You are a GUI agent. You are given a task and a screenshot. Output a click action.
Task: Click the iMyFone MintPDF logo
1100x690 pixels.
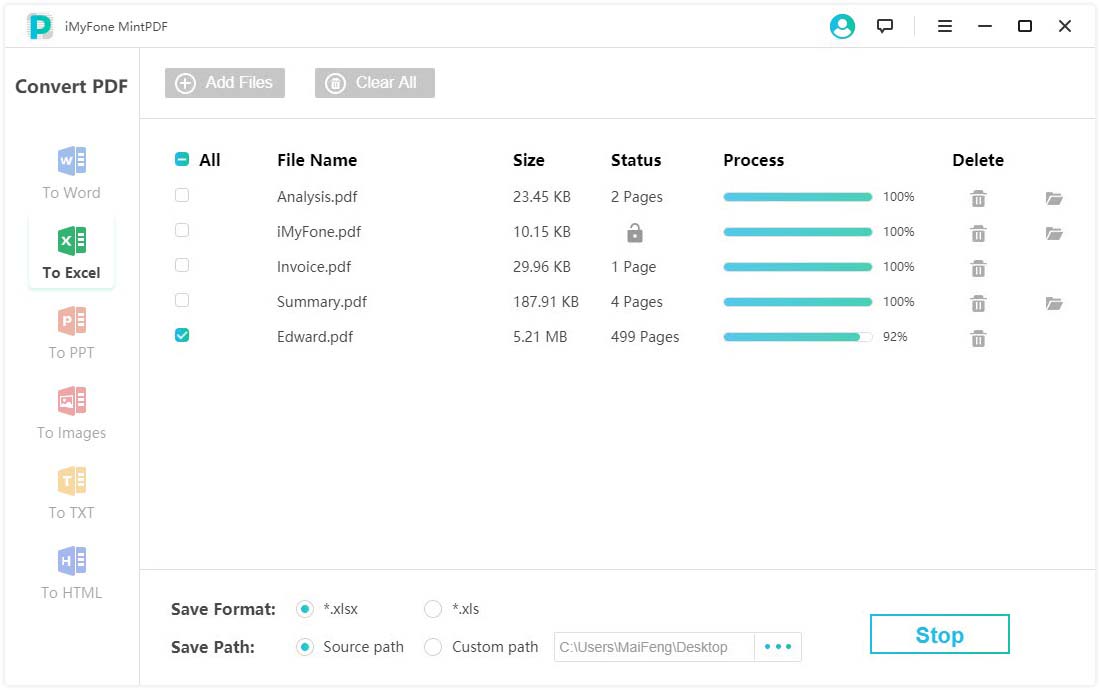click(x=40, y=27)
